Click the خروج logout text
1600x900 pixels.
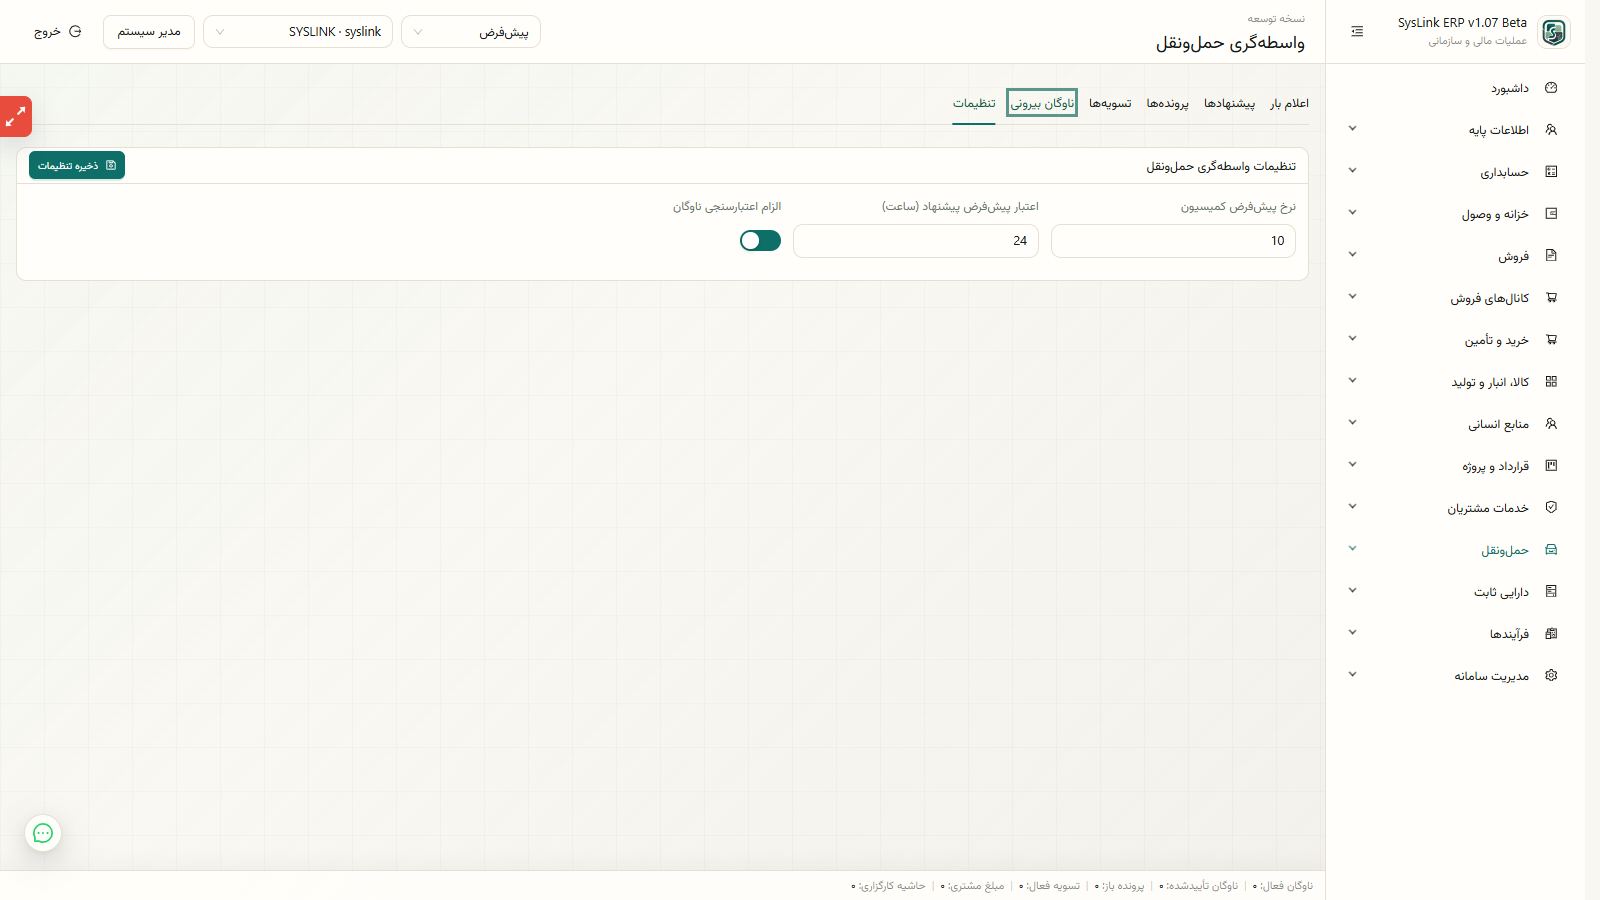tap(47, 32)
